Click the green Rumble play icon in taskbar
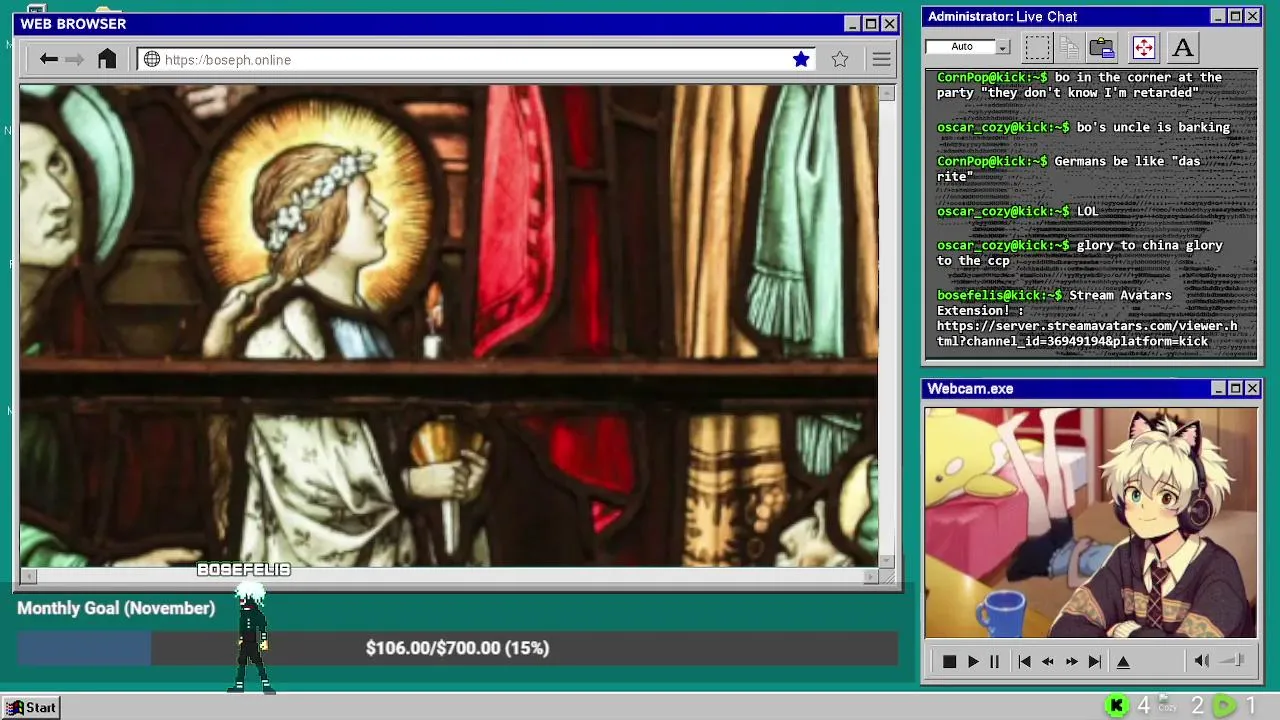1280x720 pixels. pyautogui.click(x=1224, y=706)
